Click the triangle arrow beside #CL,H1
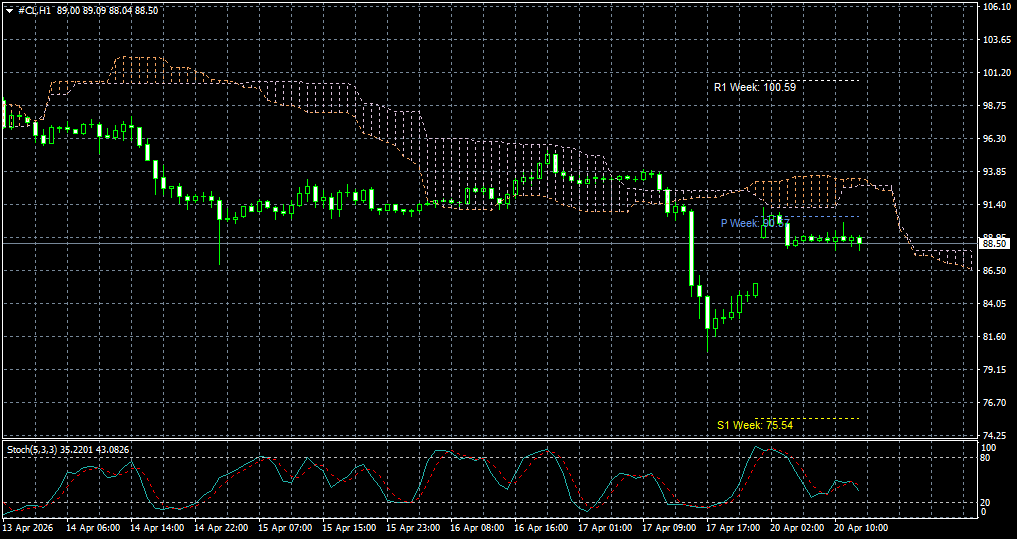Image resolution: width=1017 pixels, height=539 pixels. pos(10,10)
